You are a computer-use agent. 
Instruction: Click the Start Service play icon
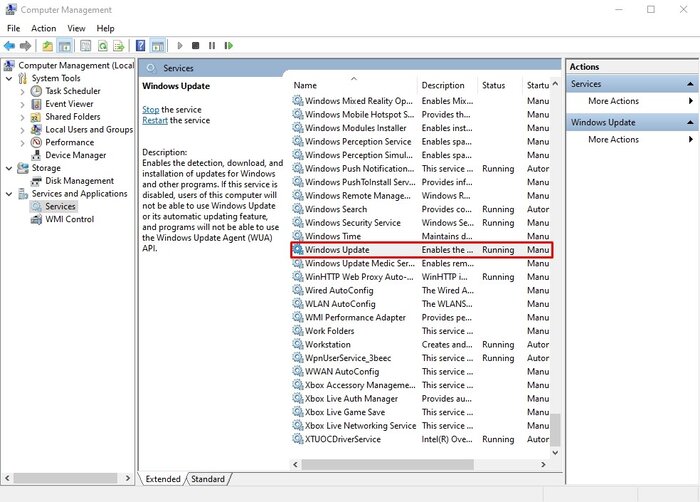tap(180, 46)
